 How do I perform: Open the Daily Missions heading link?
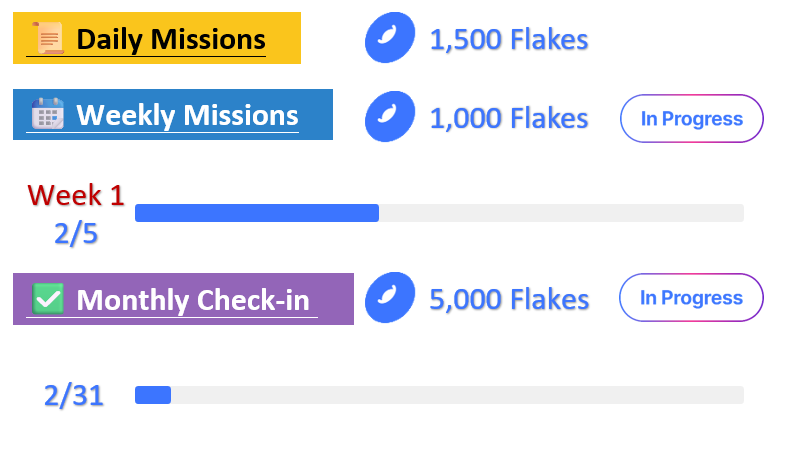(171, 39)
